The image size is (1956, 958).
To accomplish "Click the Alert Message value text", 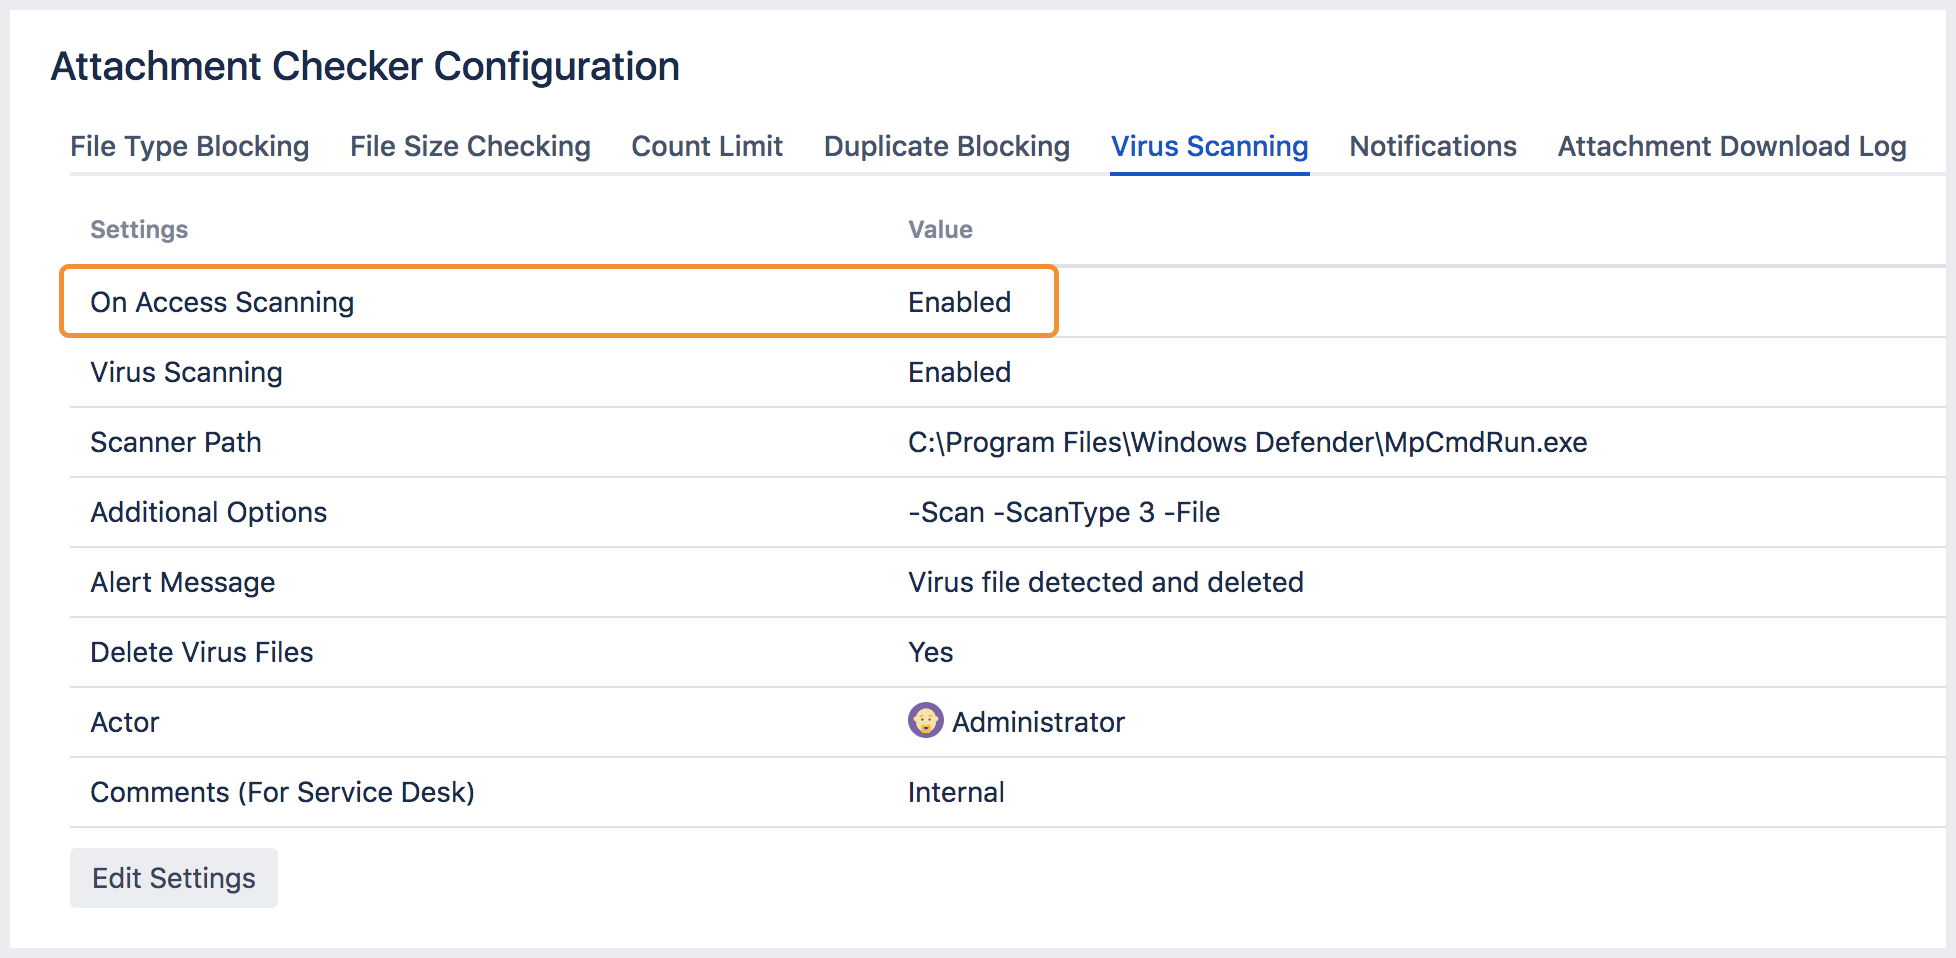I will tap(1105, 582).
